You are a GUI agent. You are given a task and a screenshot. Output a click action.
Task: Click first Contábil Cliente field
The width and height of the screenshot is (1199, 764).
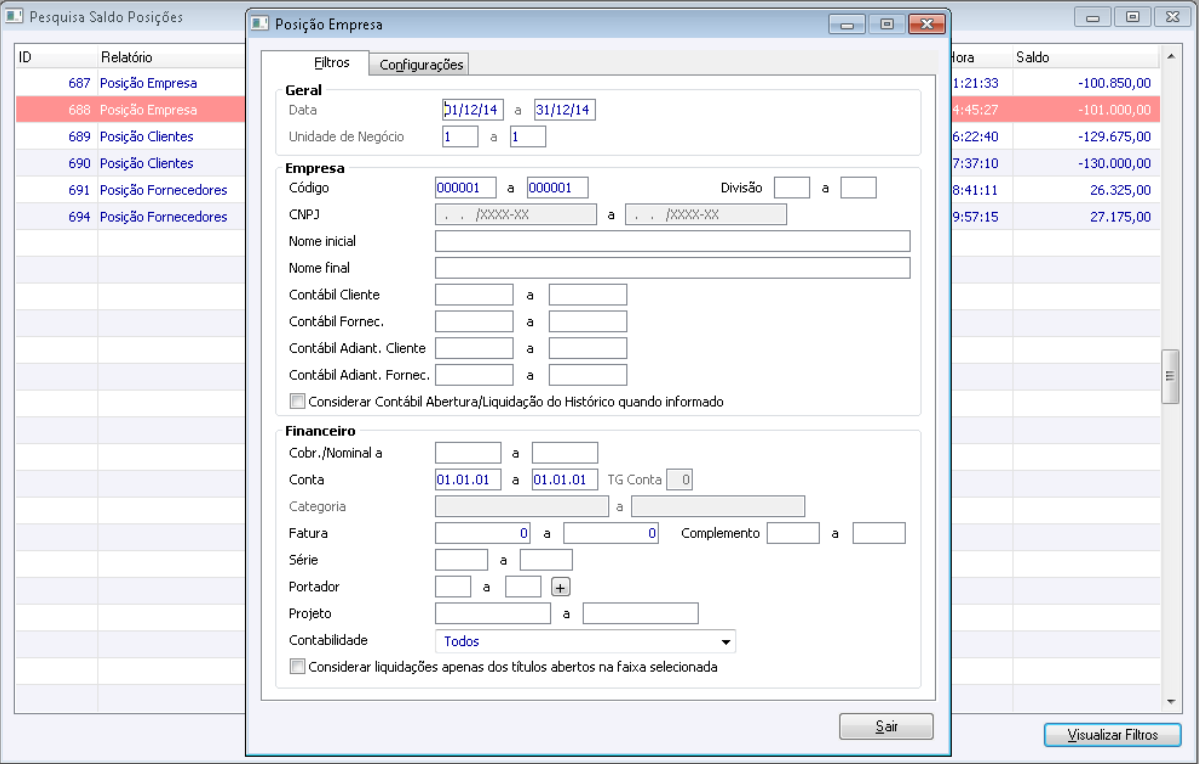tap(474, 295)
